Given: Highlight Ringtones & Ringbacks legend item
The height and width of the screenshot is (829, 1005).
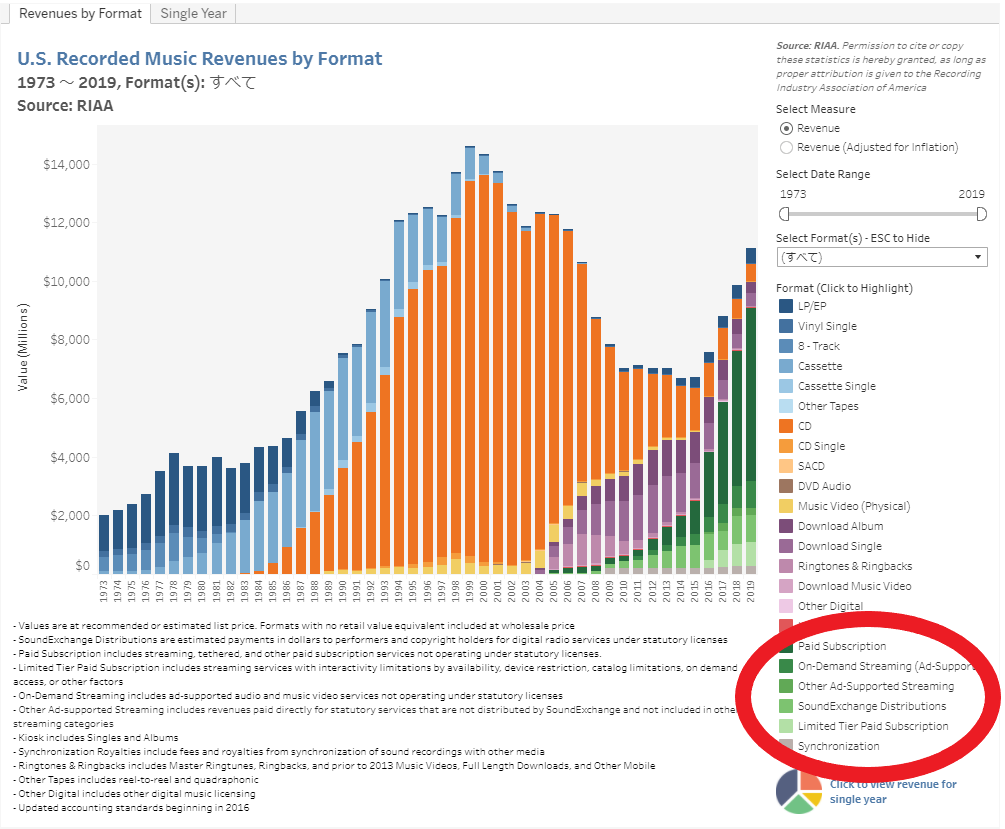Looking at the screenshot, I should coord(854,566).
